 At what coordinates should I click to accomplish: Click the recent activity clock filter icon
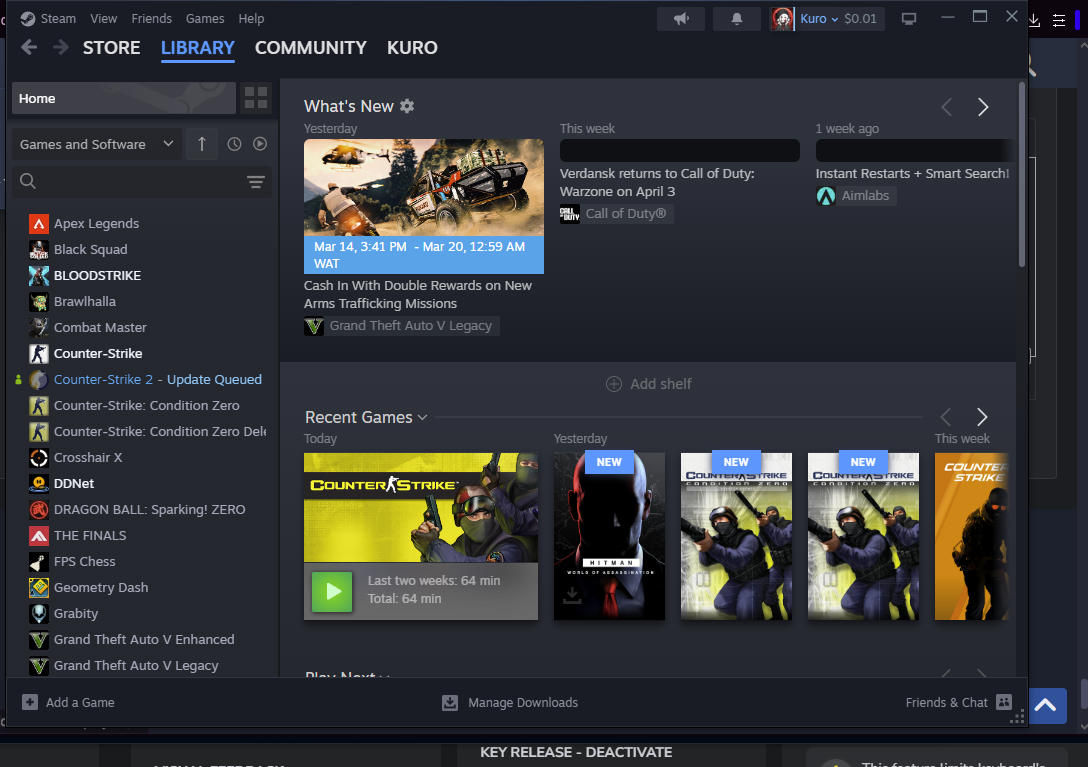(x=234, y=144)
